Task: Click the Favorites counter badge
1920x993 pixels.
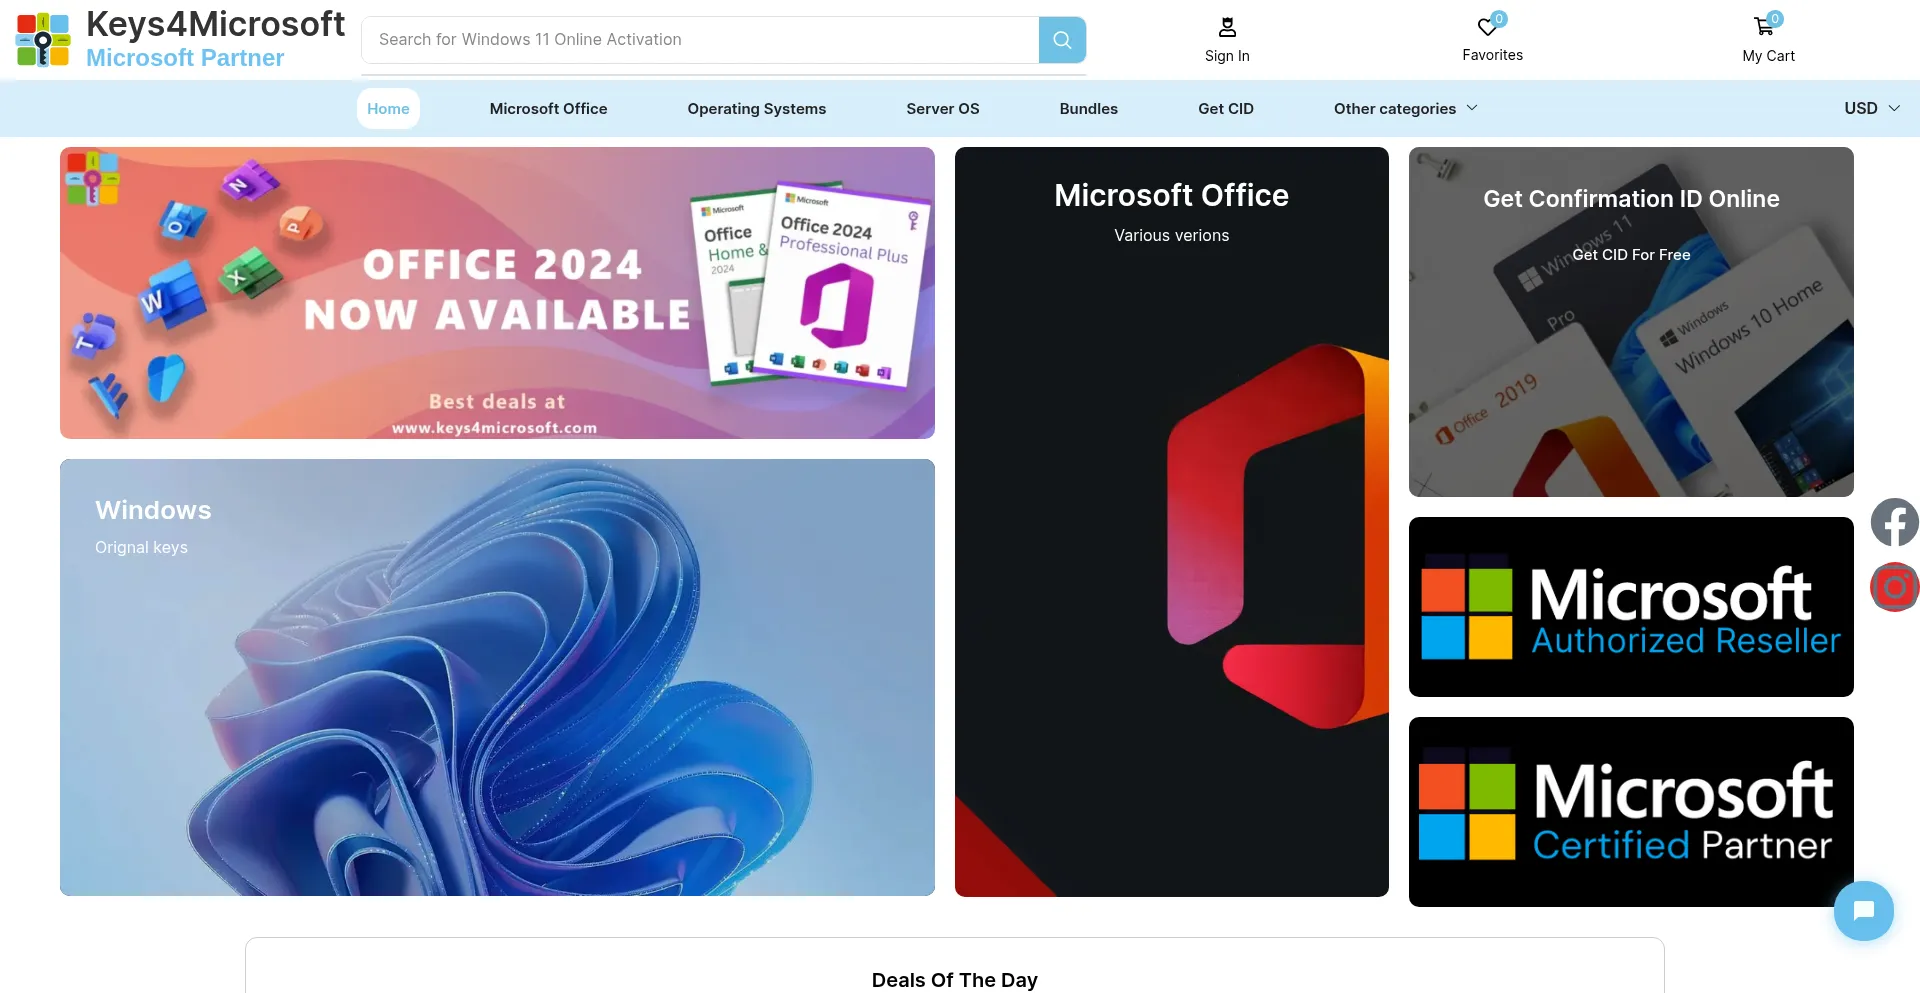Action: [1498, 19]
